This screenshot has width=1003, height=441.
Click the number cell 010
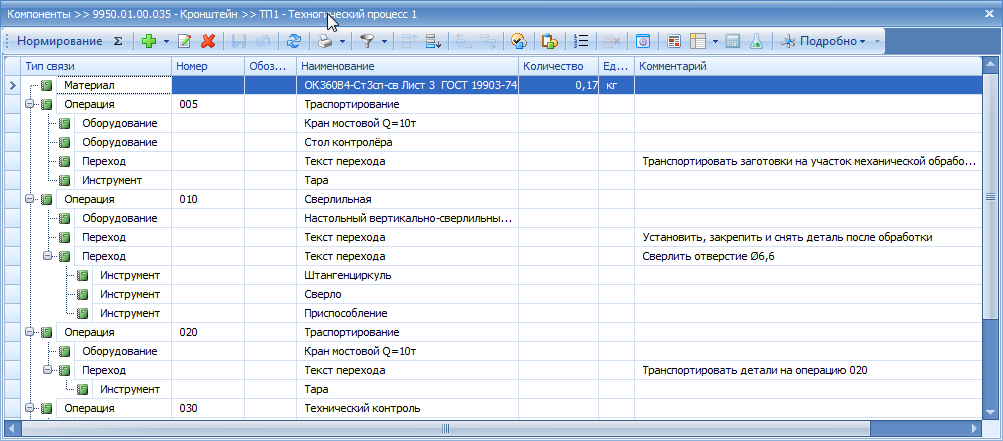click(x=208, y=199)
